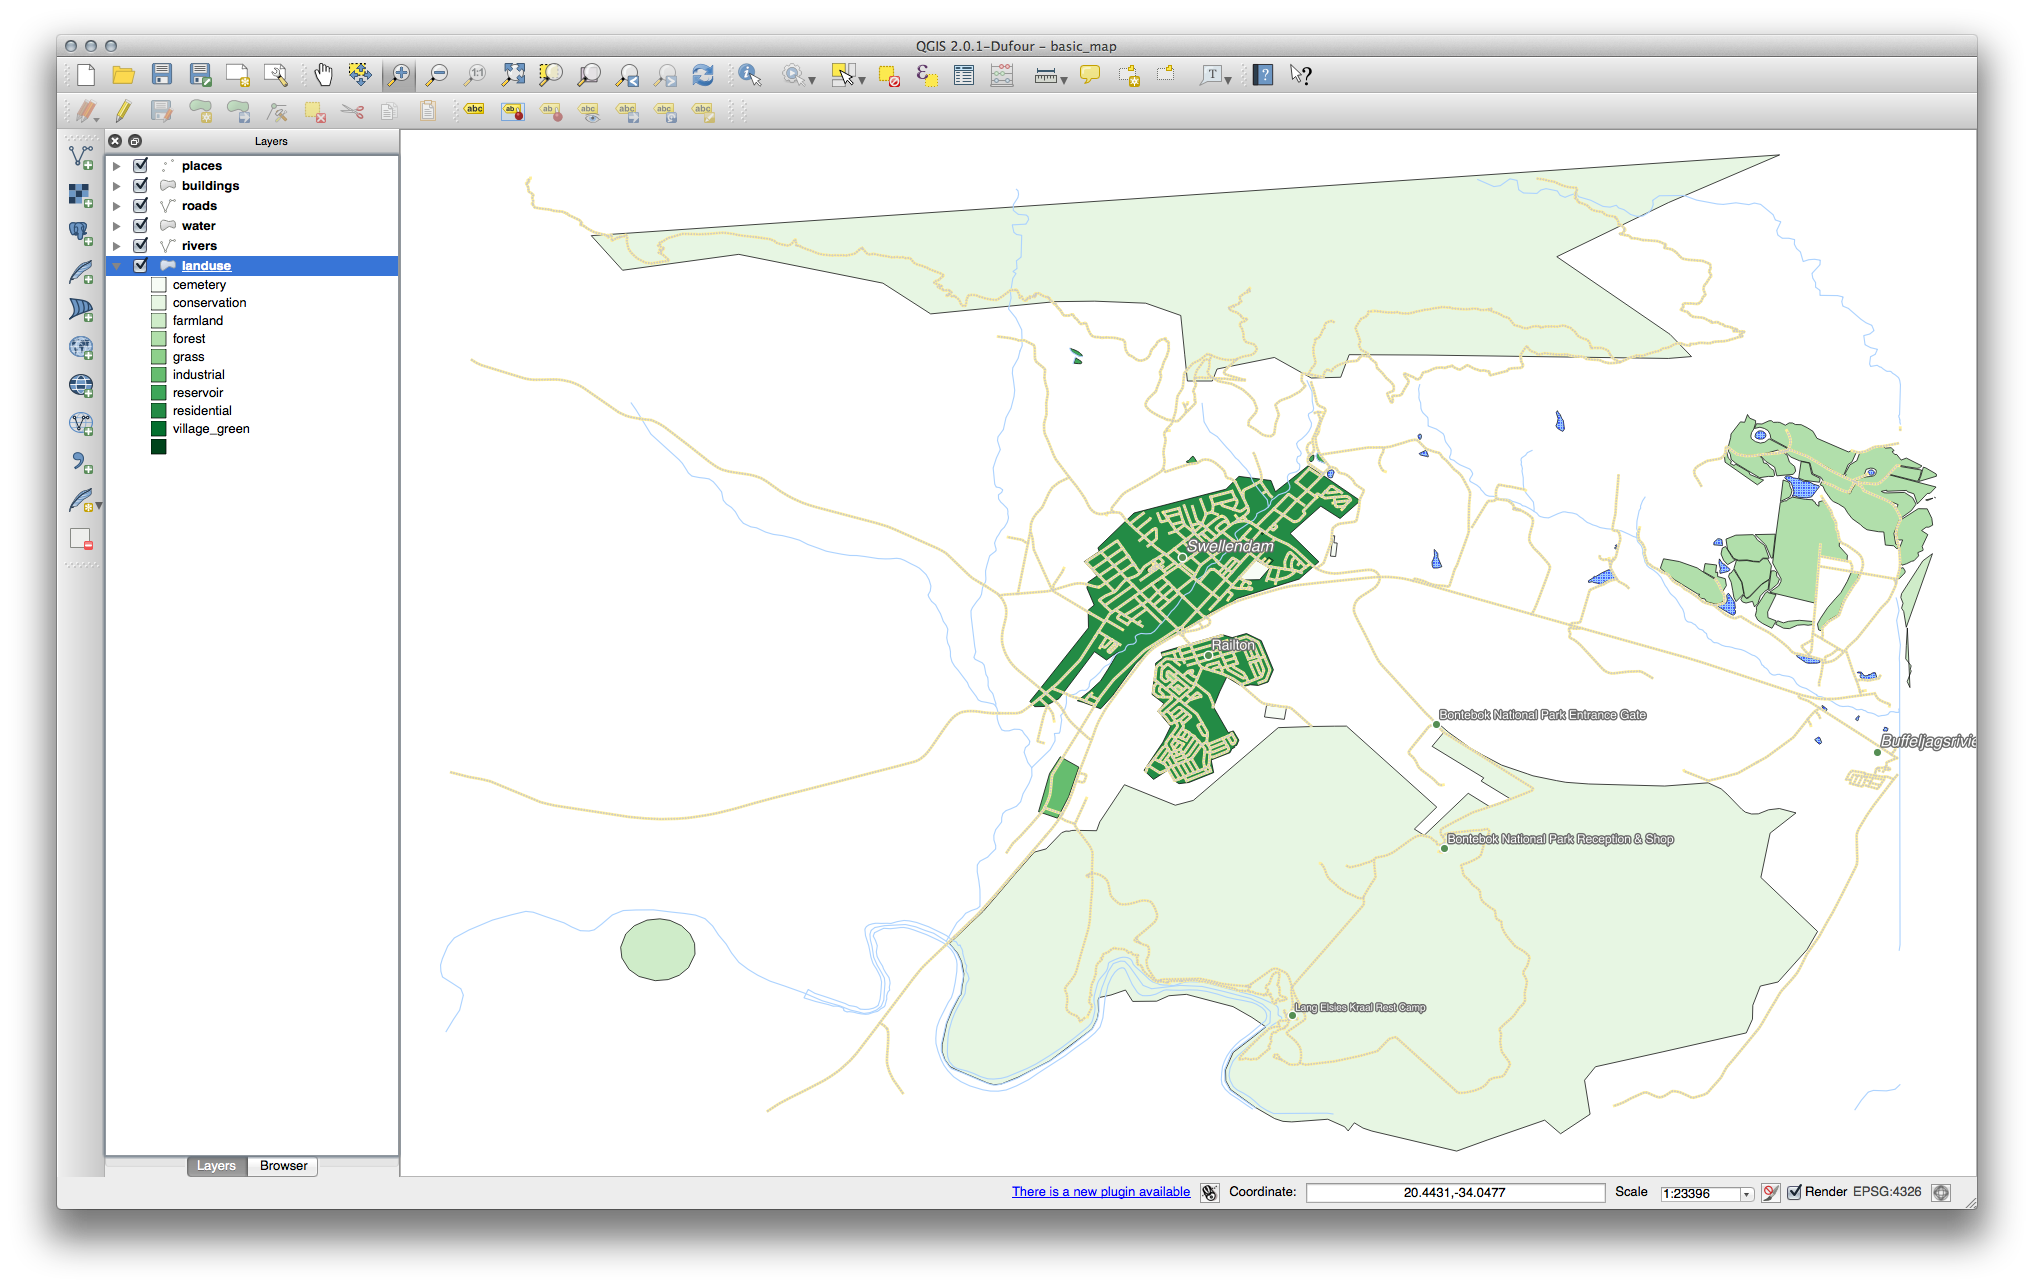Screen dimensions: 2034x1288
Task: Click the Toggle Editing pencil icon
Action: coord(123,111)
